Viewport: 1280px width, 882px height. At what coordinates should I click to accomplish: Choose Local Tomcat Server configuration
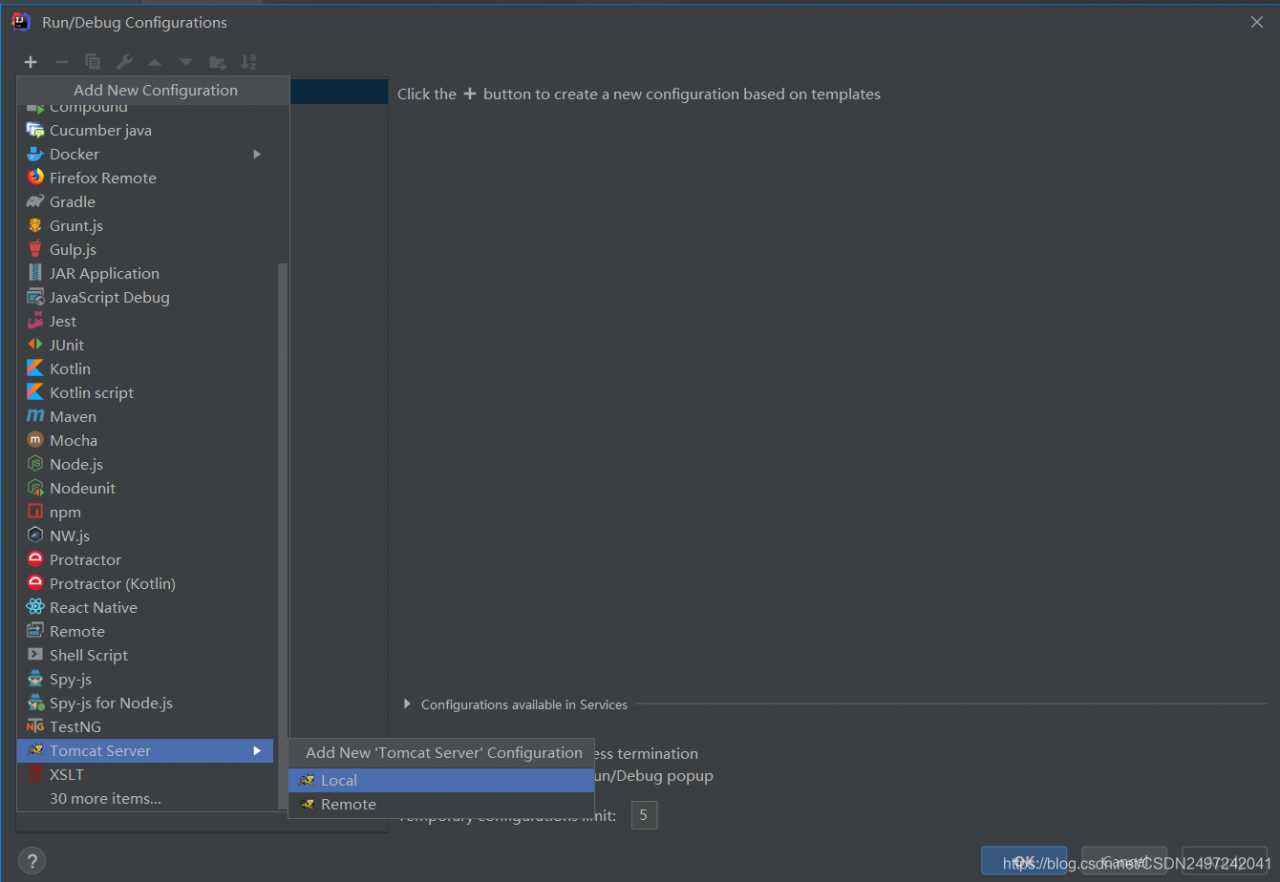(441, 780)
